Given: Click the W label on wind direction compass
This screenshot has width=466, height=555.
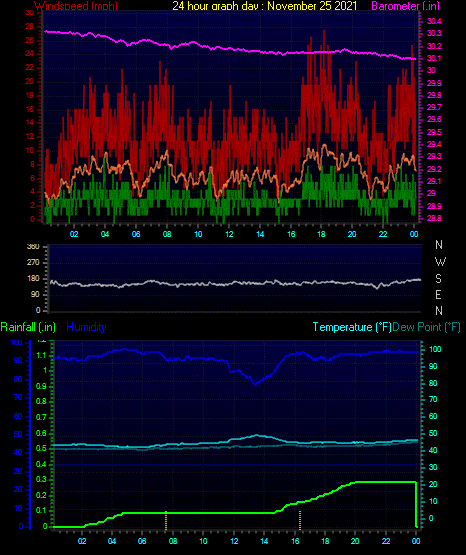Looking at the screenshot, I should click(440, 262).
